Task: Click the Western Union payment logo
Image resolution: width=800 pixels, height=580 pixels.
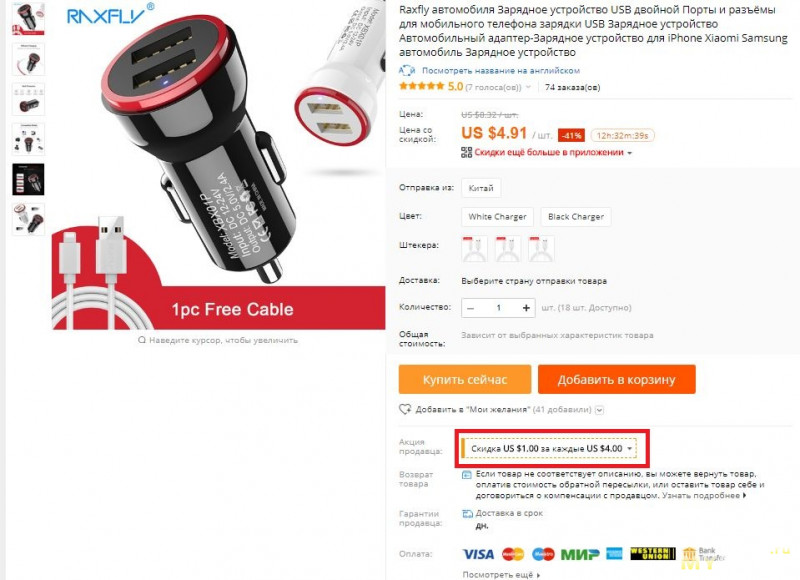Action: 653,553
